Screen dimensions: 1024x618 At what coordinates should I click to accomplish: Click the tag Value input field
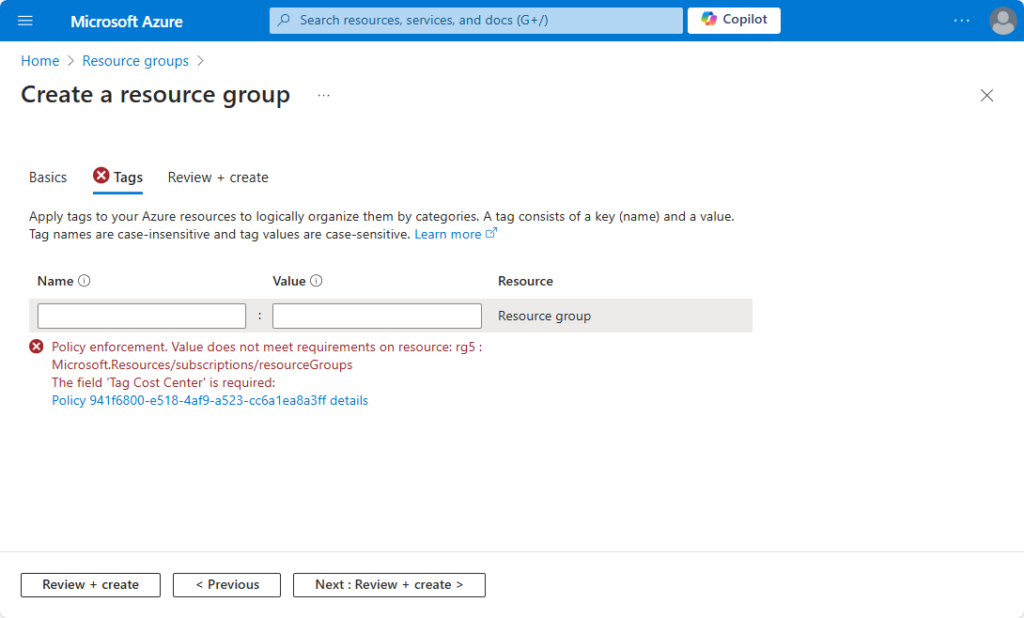(x=376, y=315)
